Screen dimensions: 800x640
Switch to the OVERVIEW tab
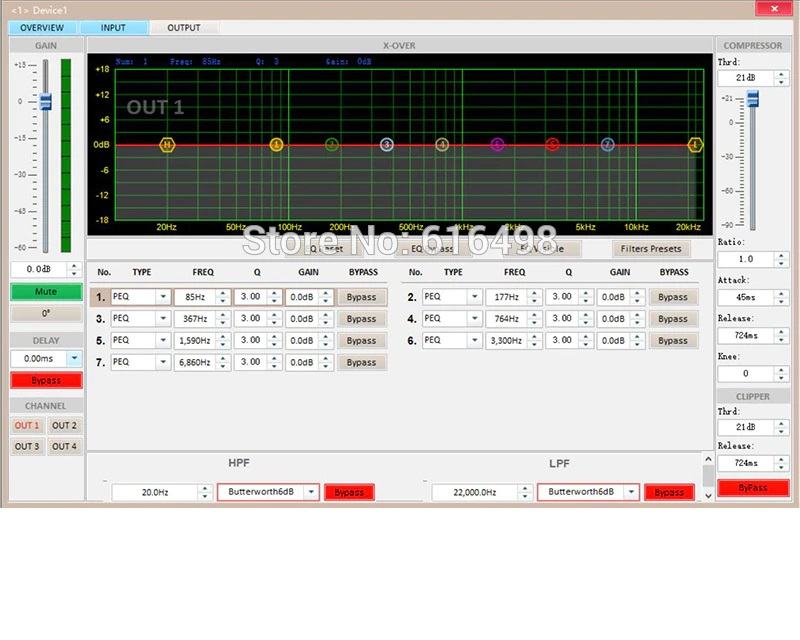42,28
